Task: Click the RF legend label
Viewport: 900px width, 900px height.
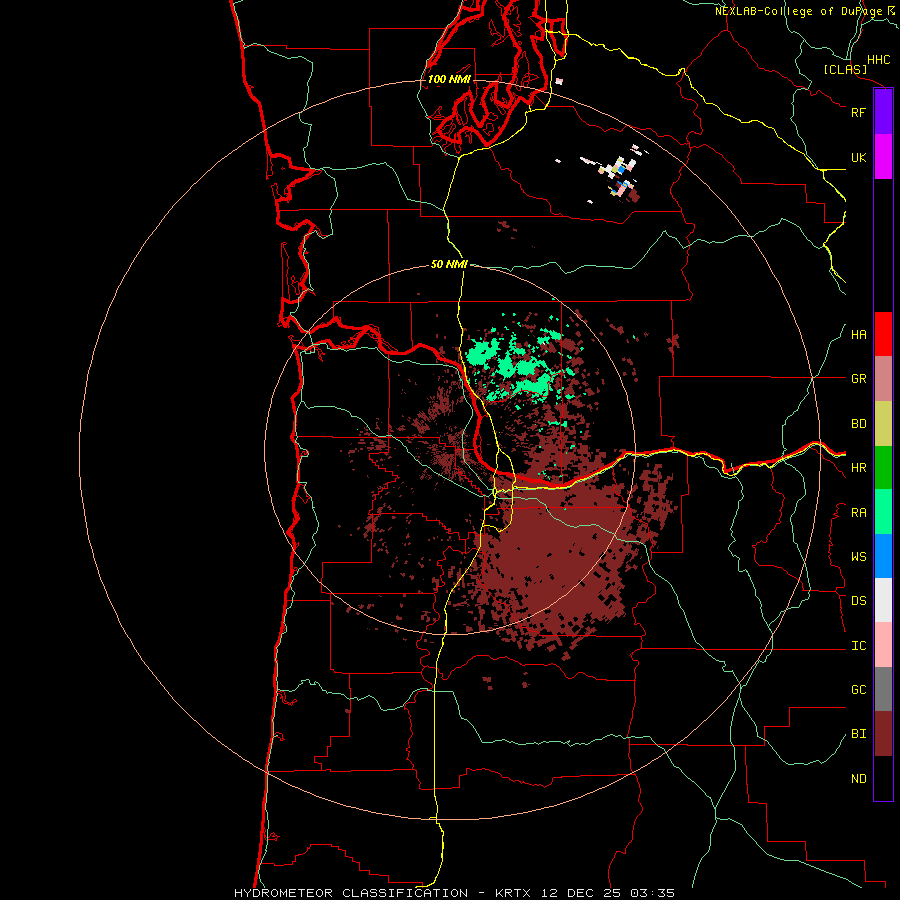Action: (858, 112)
